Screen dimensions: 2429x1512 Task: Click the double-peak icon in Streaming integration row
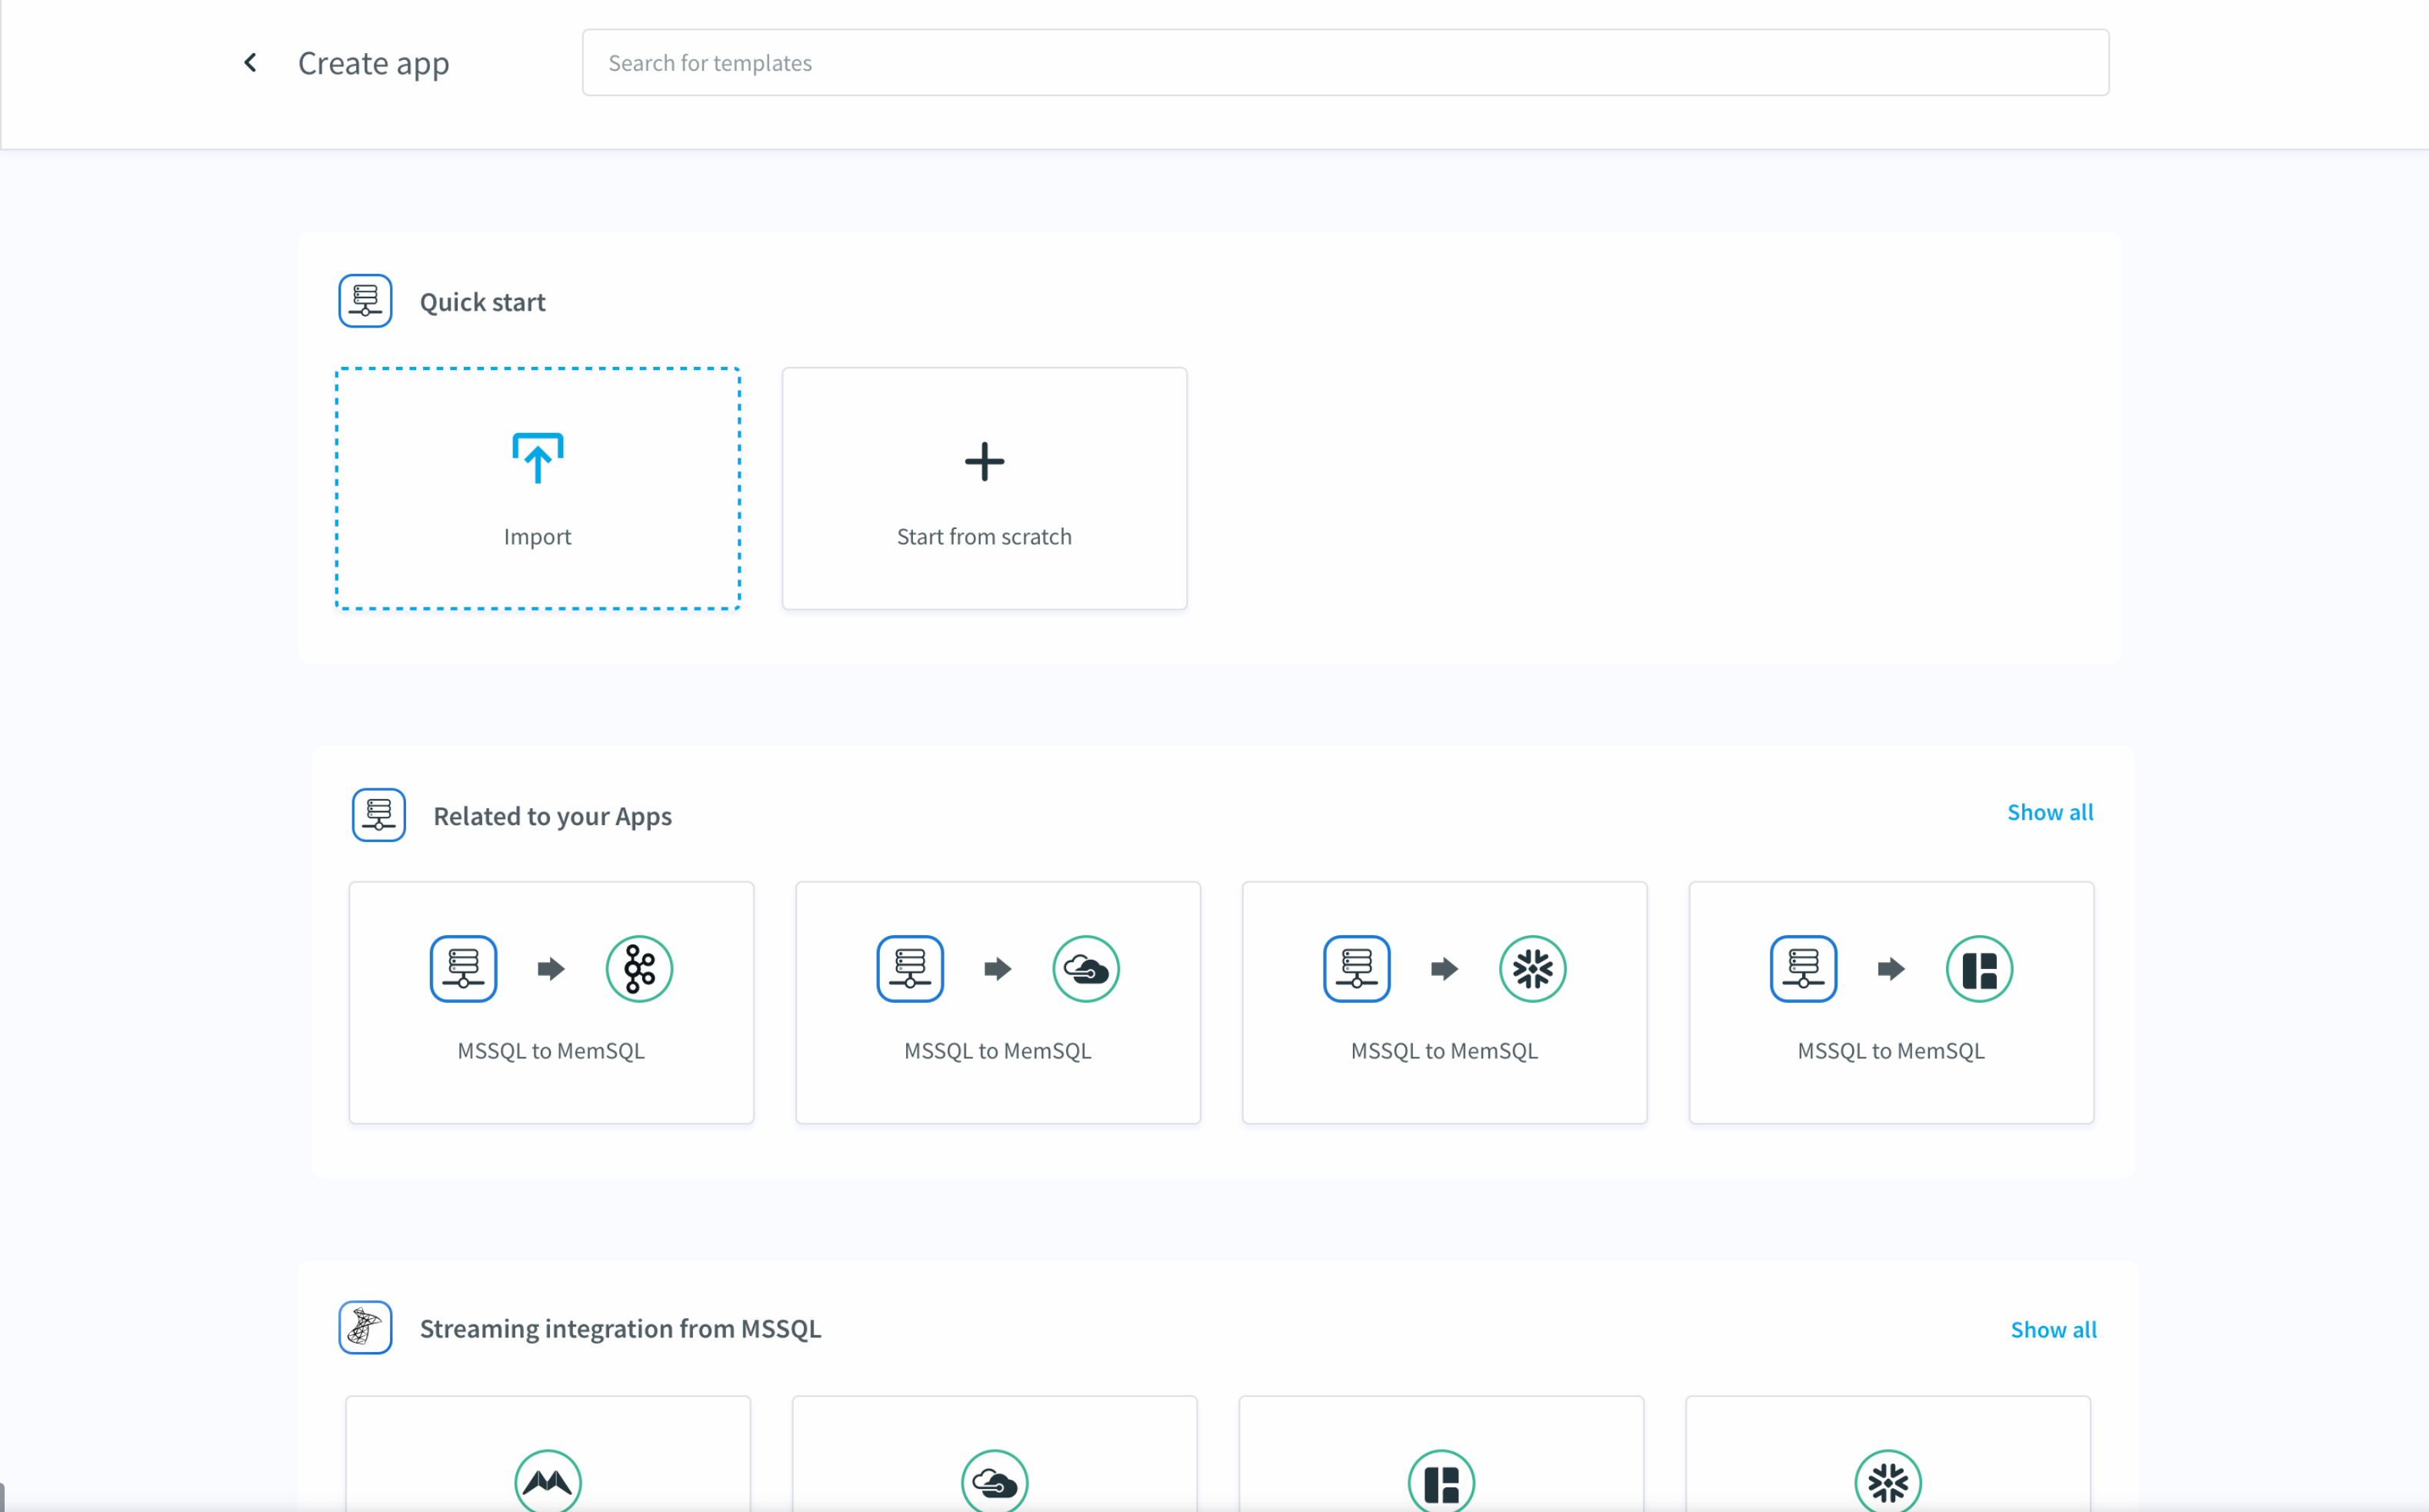(548, 1481)
